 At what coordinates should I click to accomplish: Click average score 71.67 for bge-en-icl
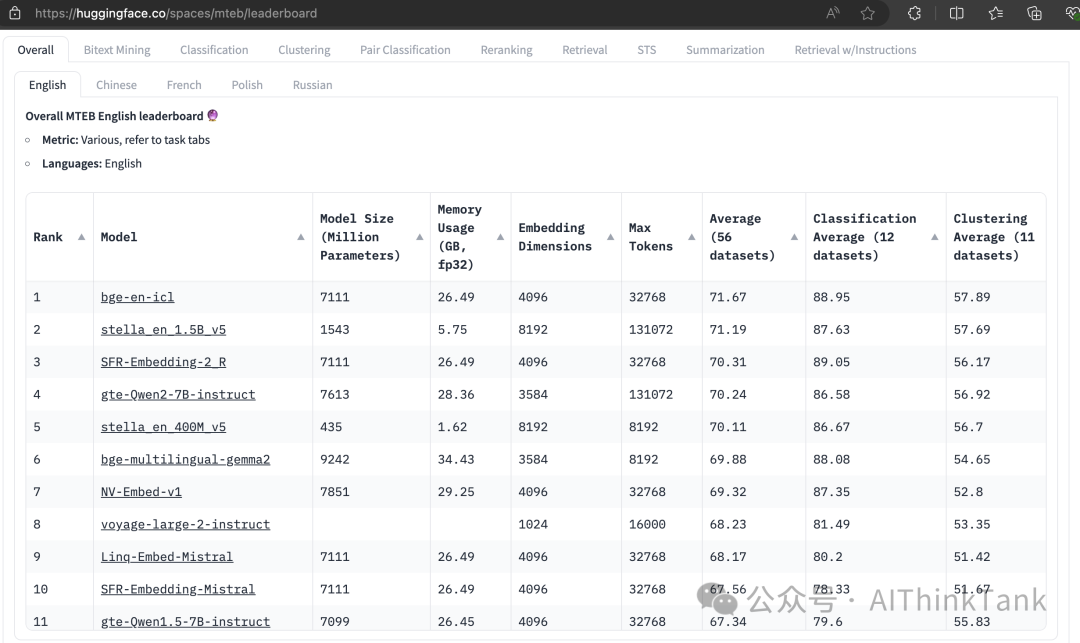(728, 297)
